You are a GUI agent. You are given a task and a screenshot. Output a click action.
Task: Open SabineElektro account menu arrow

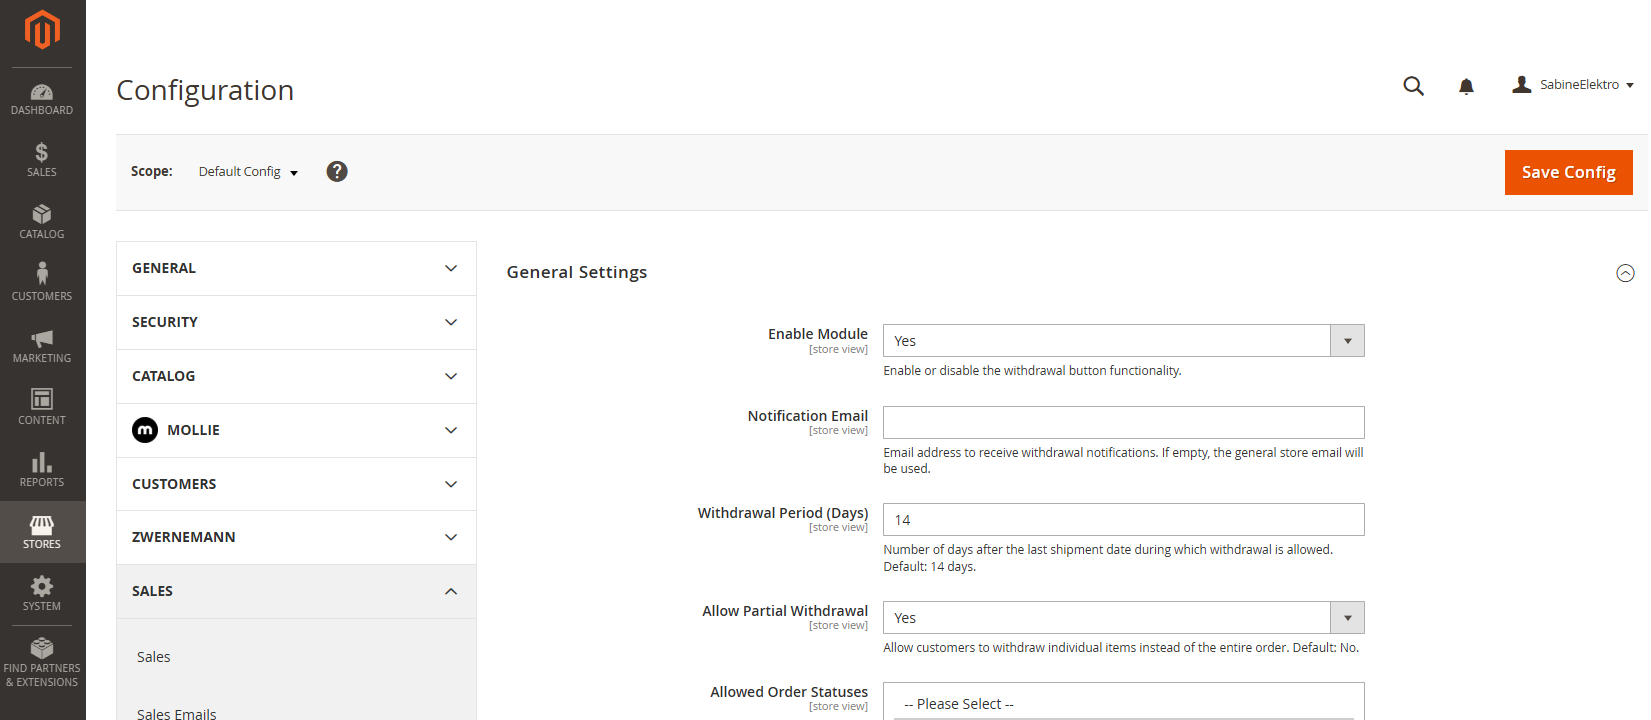(1630, 86)
